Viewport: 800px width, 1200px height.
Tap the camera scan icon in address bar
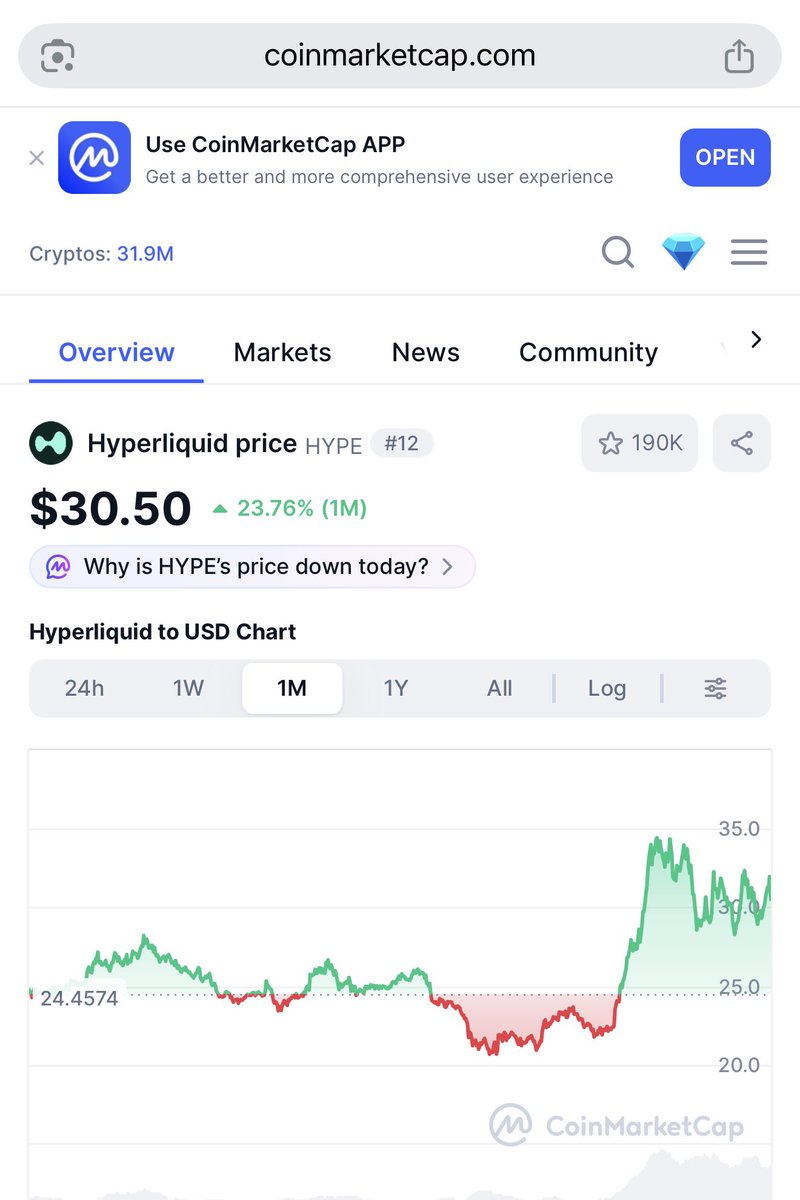click(58, 56)
